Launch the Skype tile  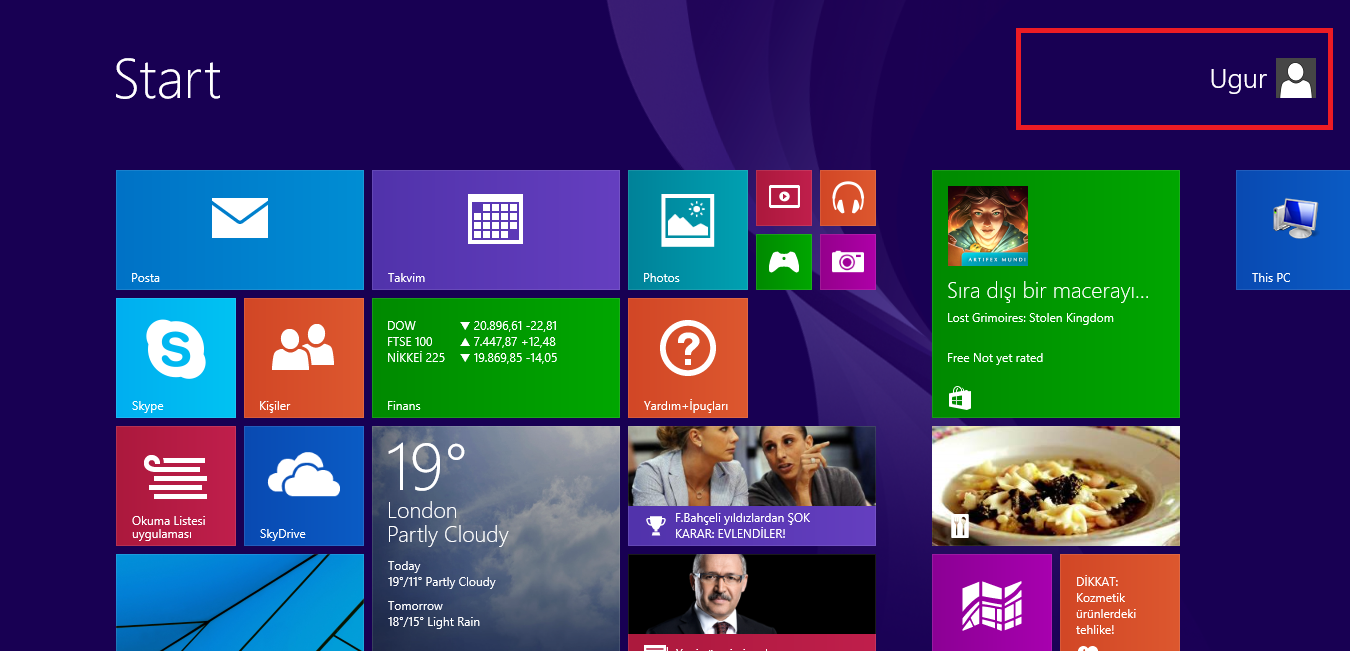176,358
